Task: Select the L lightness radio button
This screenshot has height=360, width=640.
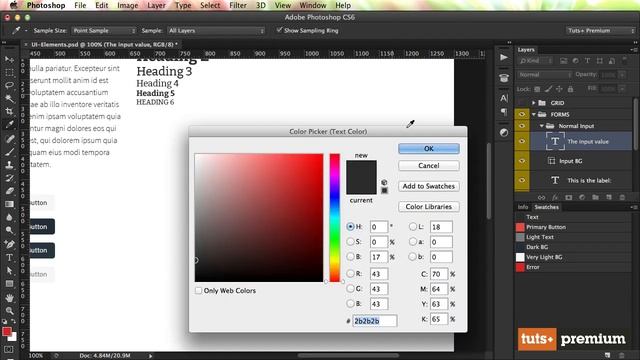Action: coord(413,227)
